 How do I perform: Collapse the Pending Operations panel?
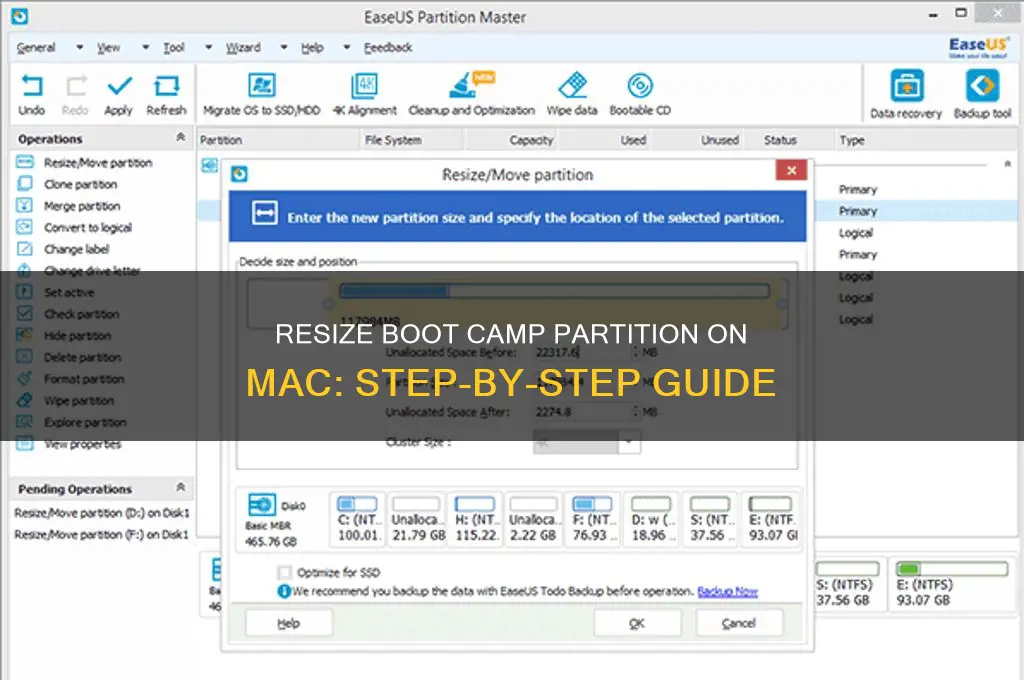[181, 487]
